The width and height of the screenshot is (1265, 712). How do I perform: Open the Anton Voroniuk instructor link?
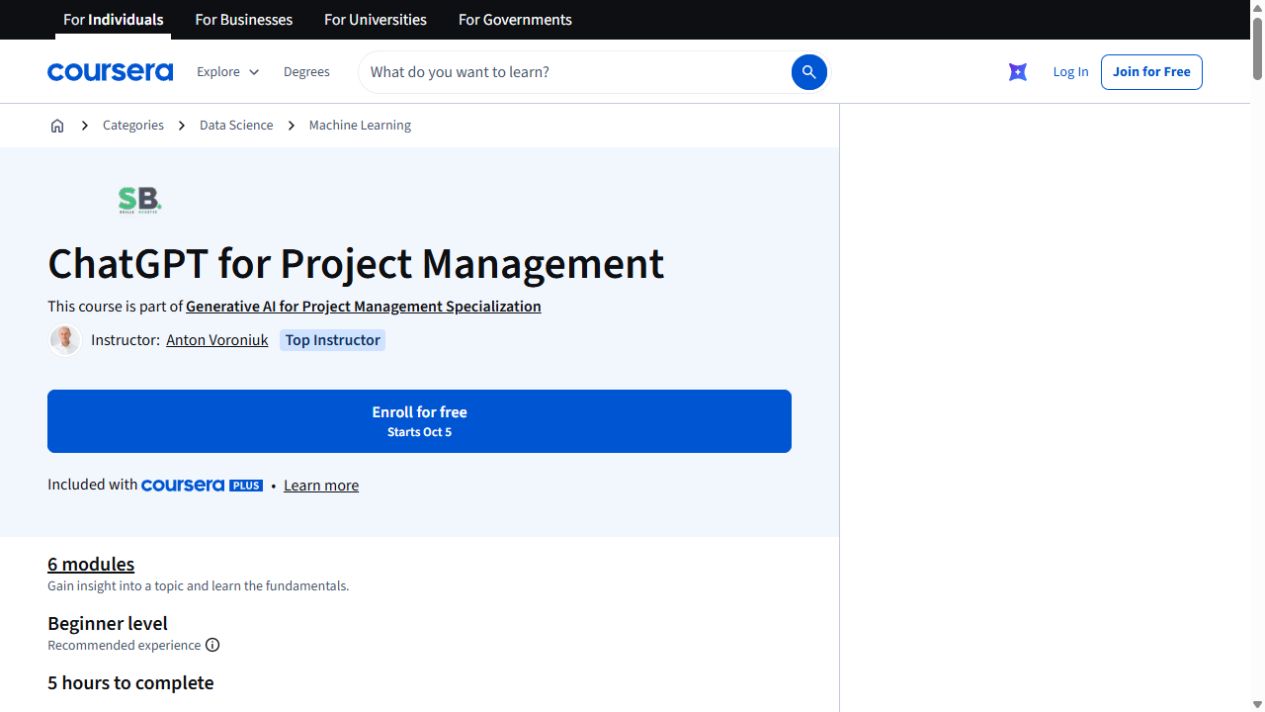pyautogui.click(x=217, y=340)
